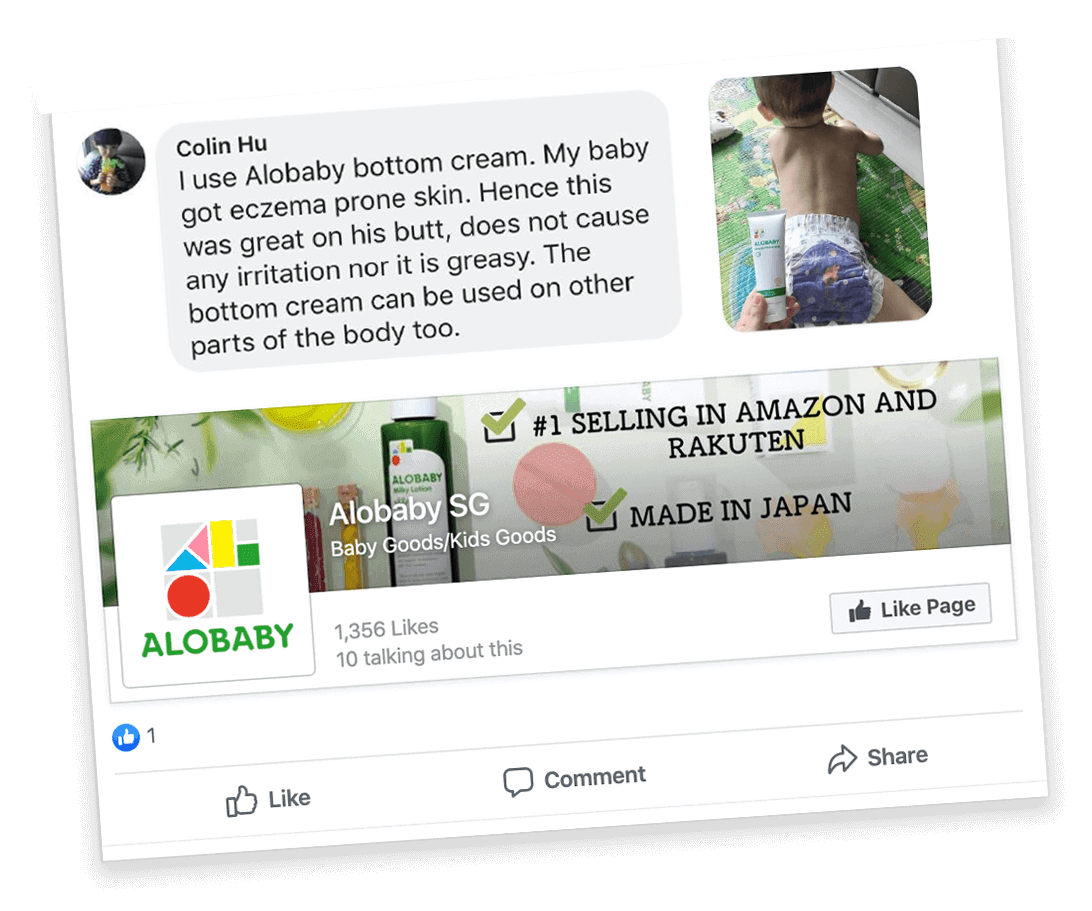Open the Alobaby SG page name

(x=410, y=510)
